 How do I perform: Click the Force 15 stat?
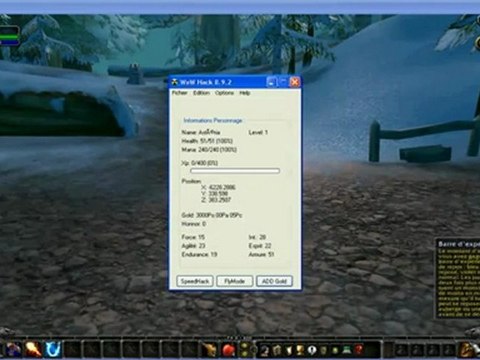point(193,237)
